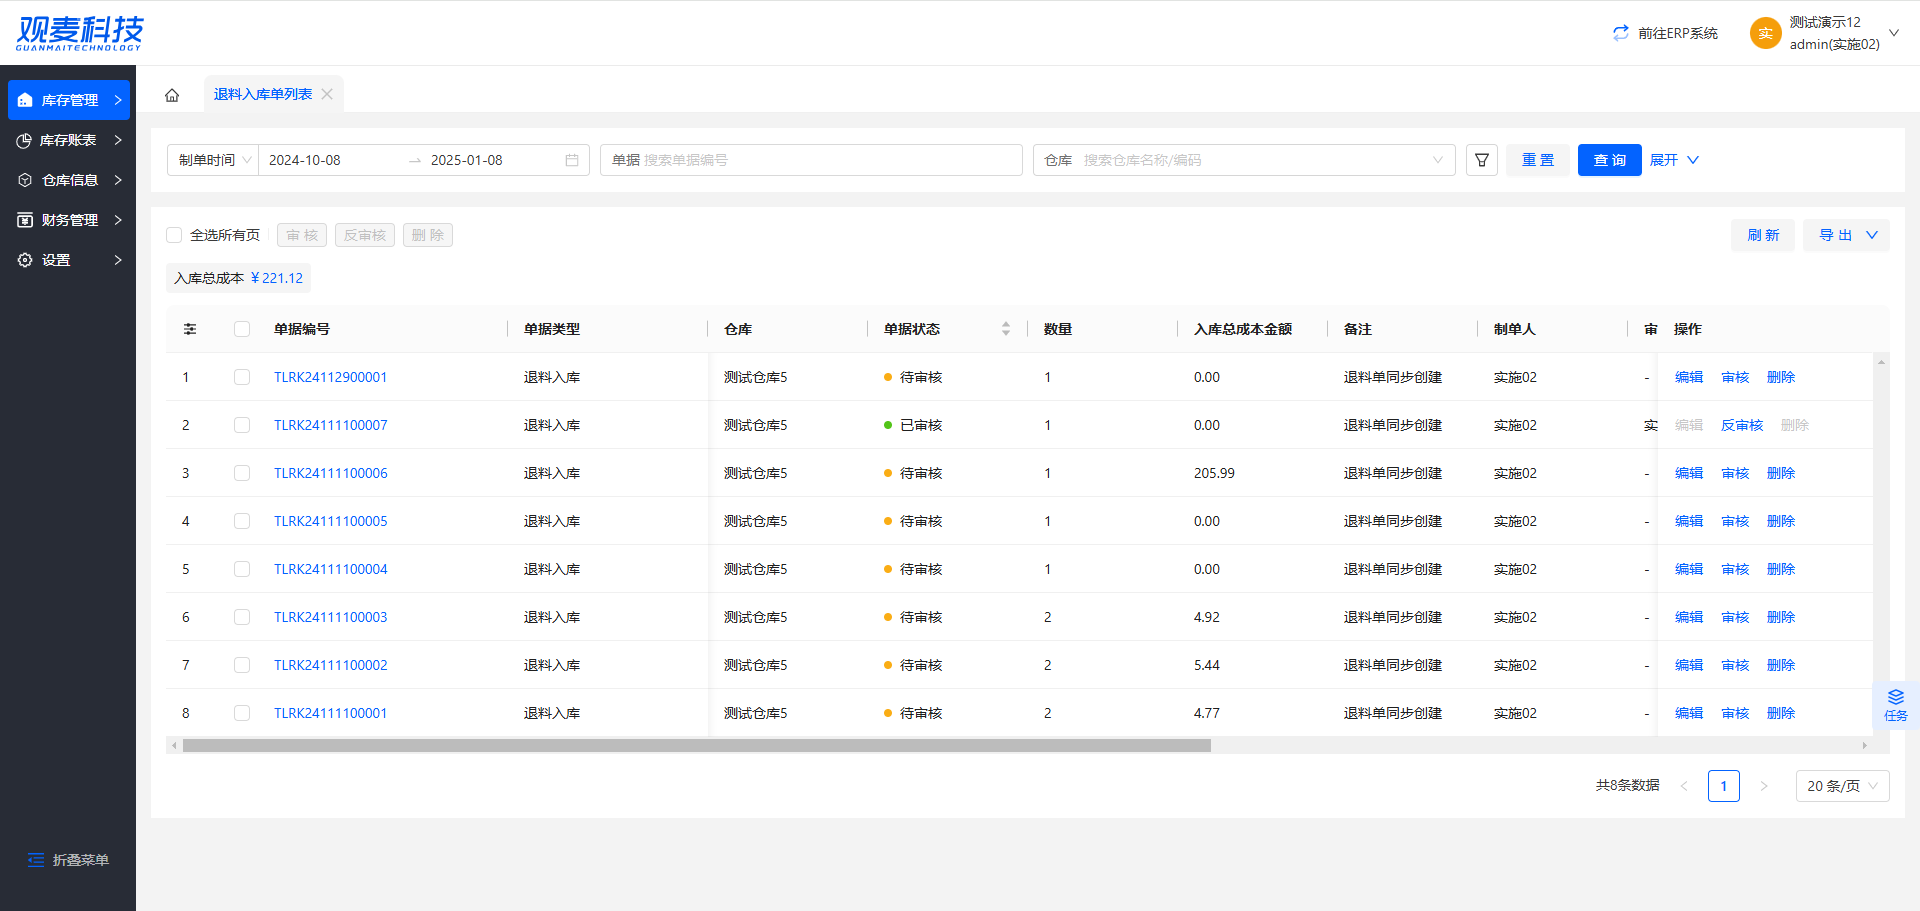This screenshot has width=1920, height=911.
Task: Collapse sidebar with 折叠菜单 icon
Action: coord(36,860)
